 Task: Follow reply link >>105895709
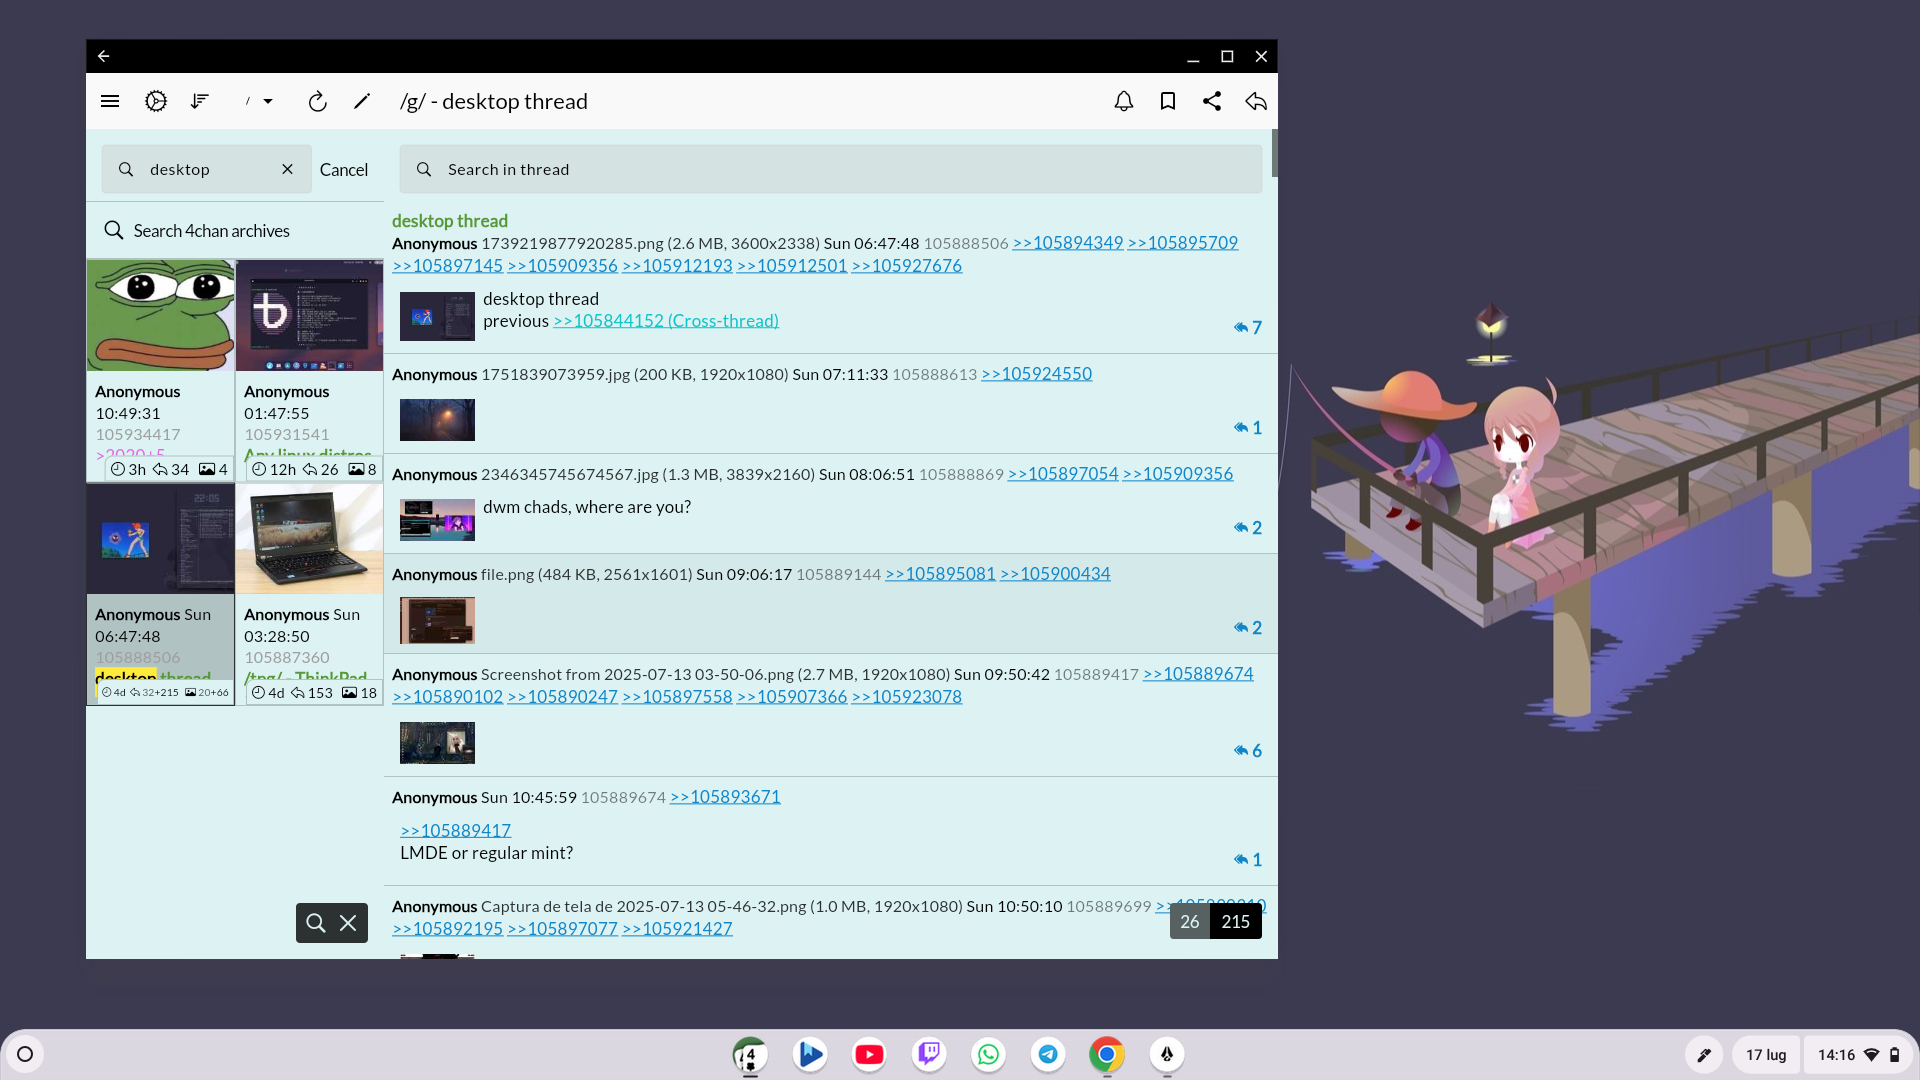(1182, 243)
